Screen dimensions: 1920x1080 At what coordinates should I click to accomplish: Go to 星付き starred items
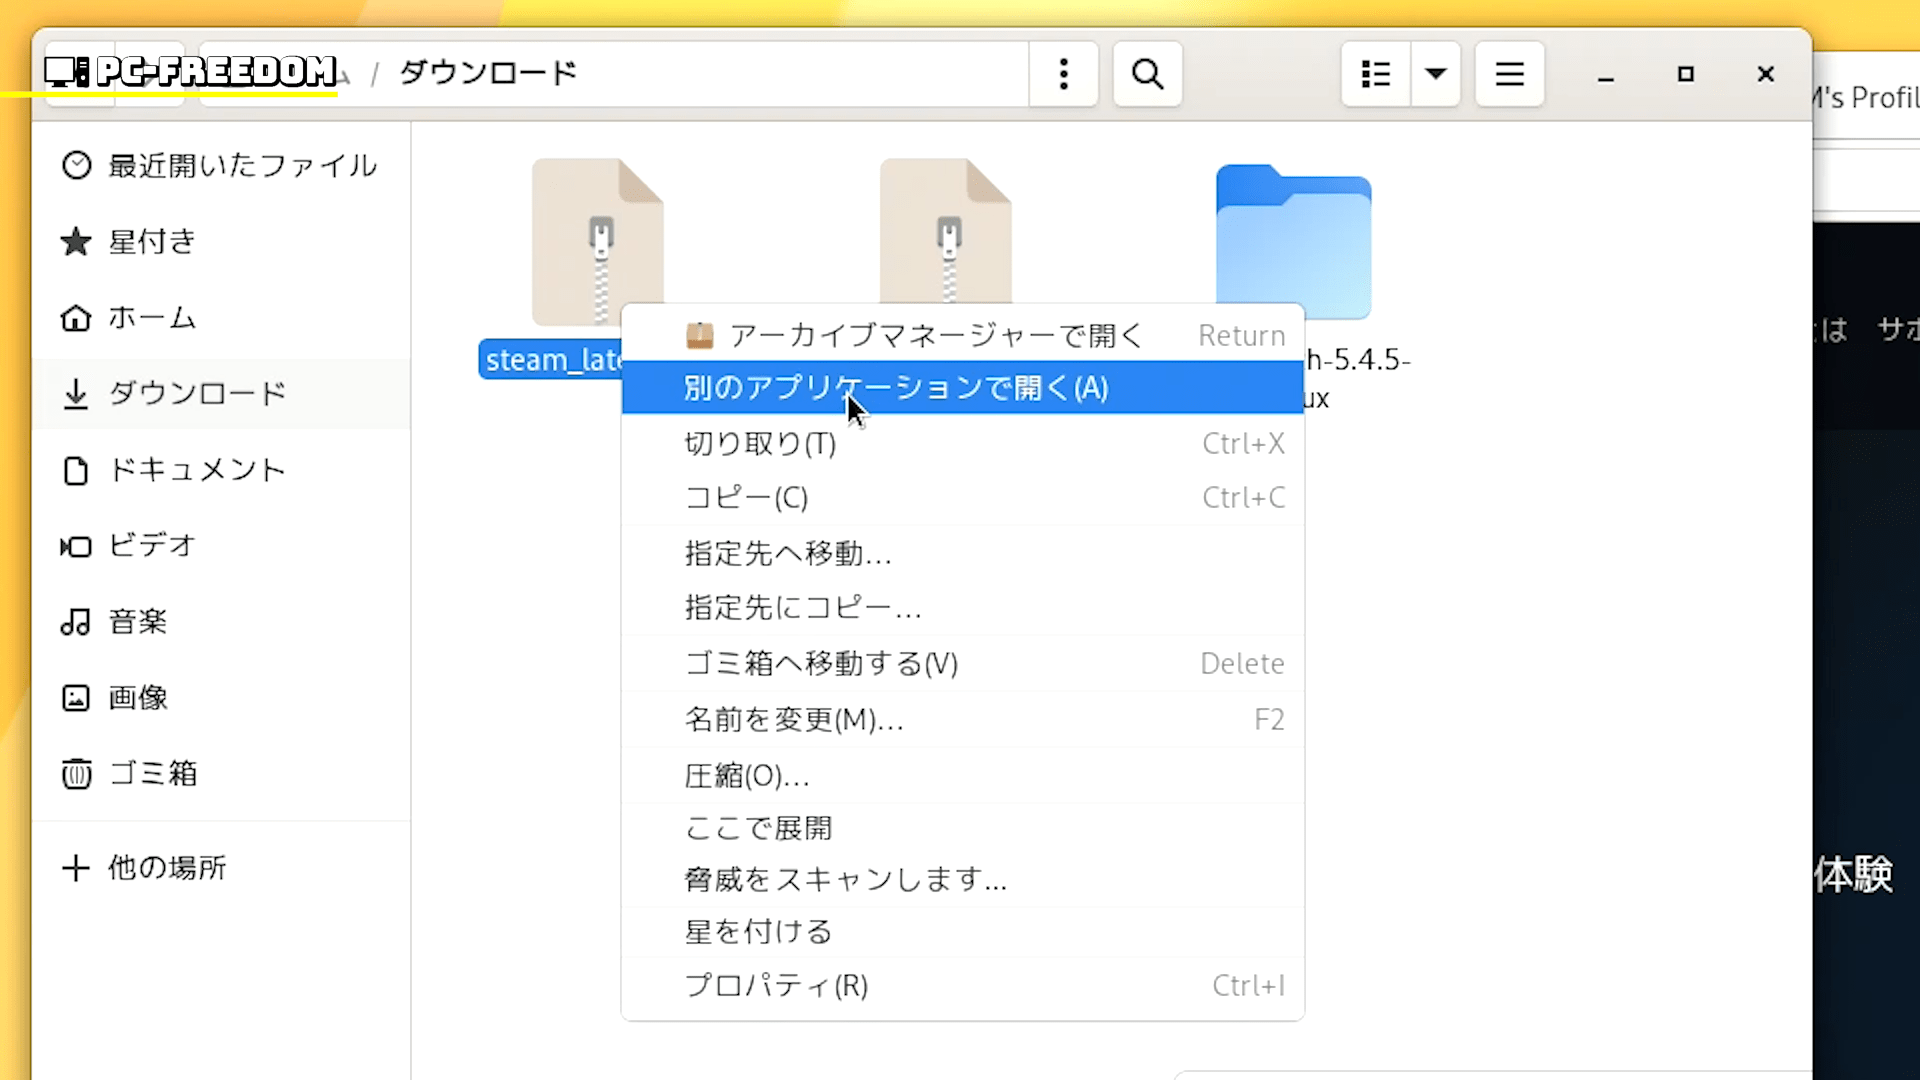pos(150,241)
